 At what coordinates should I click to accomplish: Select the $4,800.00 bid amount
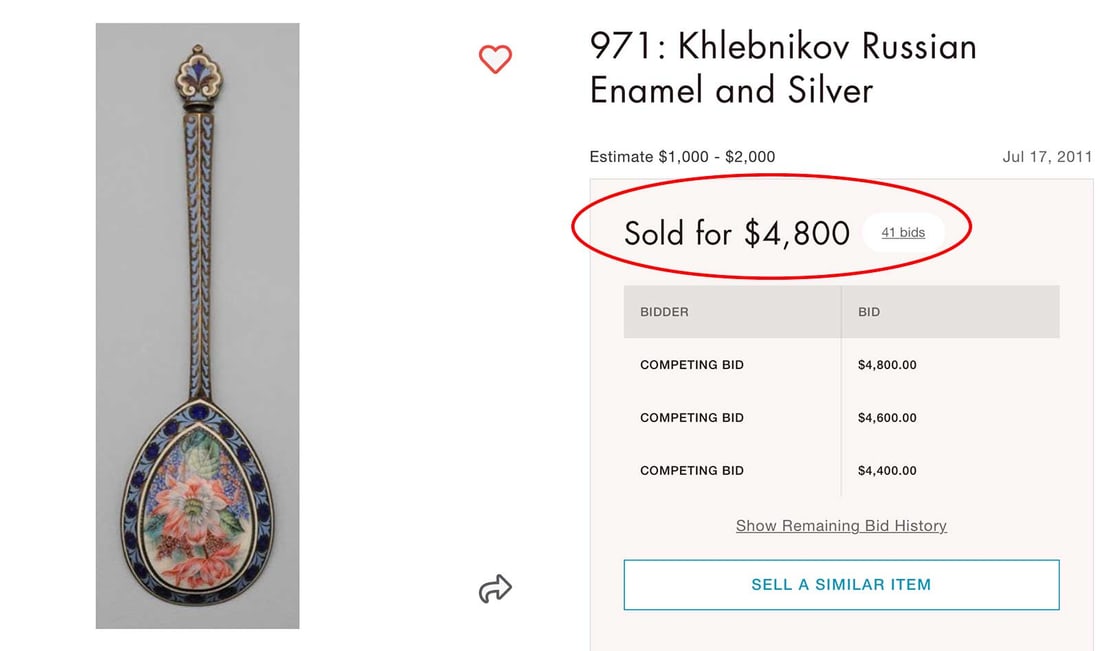(x=887, y=365)
